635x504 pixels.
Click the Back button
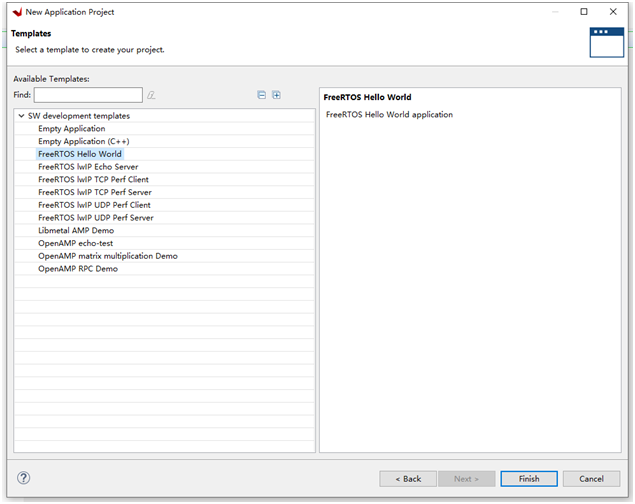click(408, 479)
